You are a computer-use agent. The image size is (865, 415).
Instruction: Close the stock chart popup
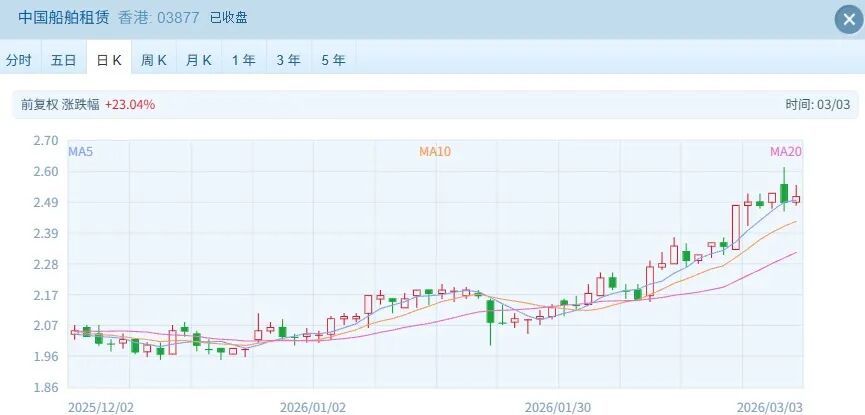848,20
